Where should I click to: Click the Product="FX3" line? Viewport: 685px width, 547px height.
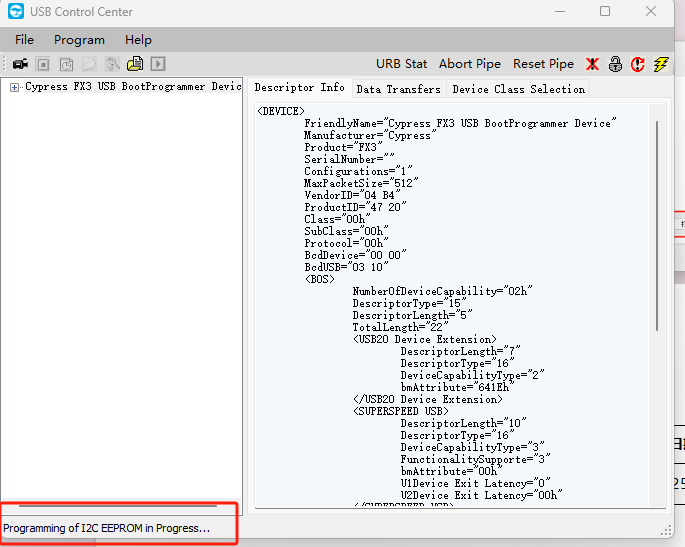343,147
